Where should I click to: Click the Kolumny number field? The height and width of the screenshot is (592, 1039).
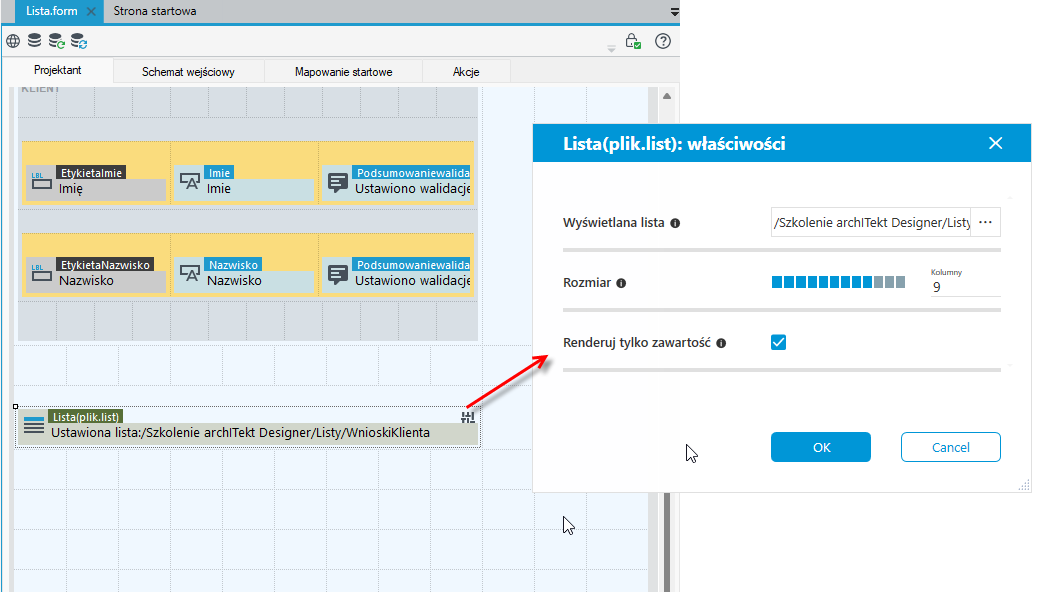(x=965, y=287)
